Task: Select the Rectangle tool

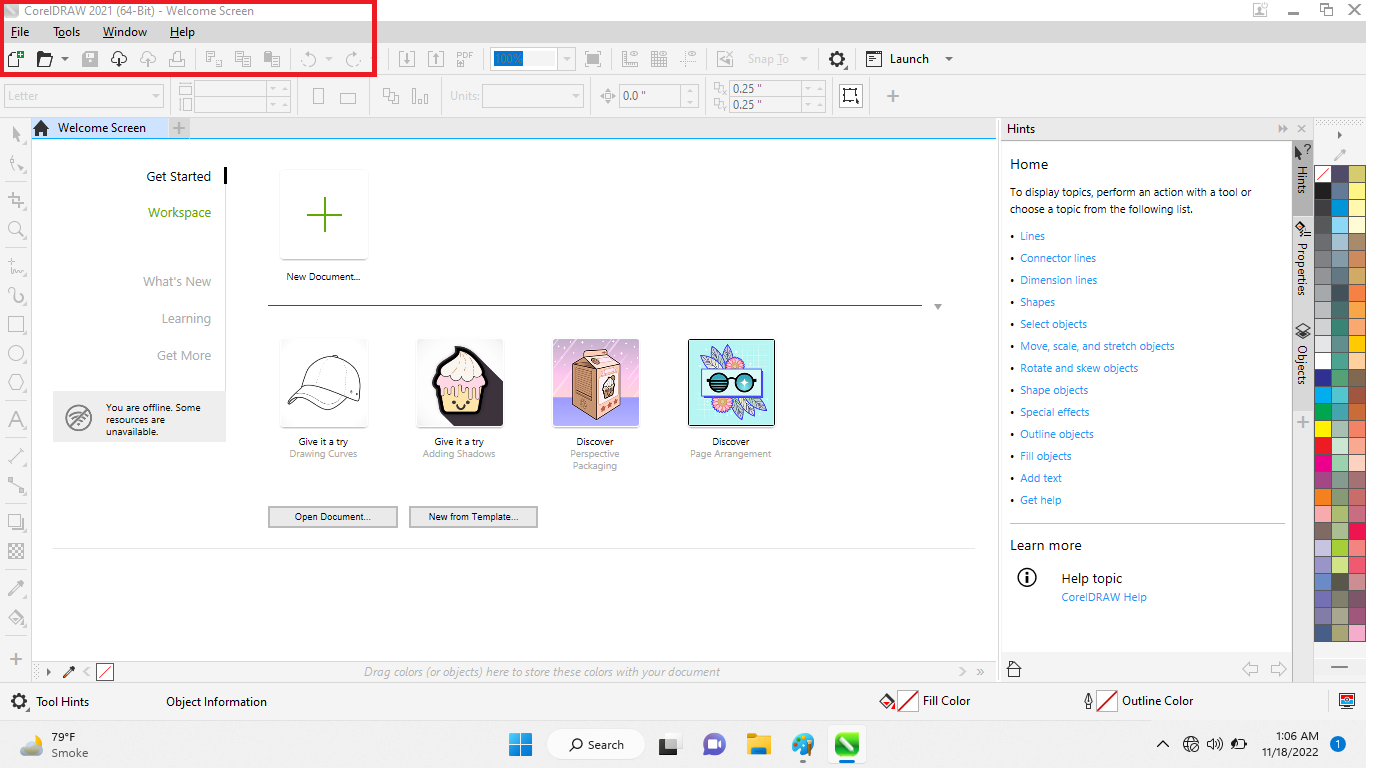Action: [16, 325]
